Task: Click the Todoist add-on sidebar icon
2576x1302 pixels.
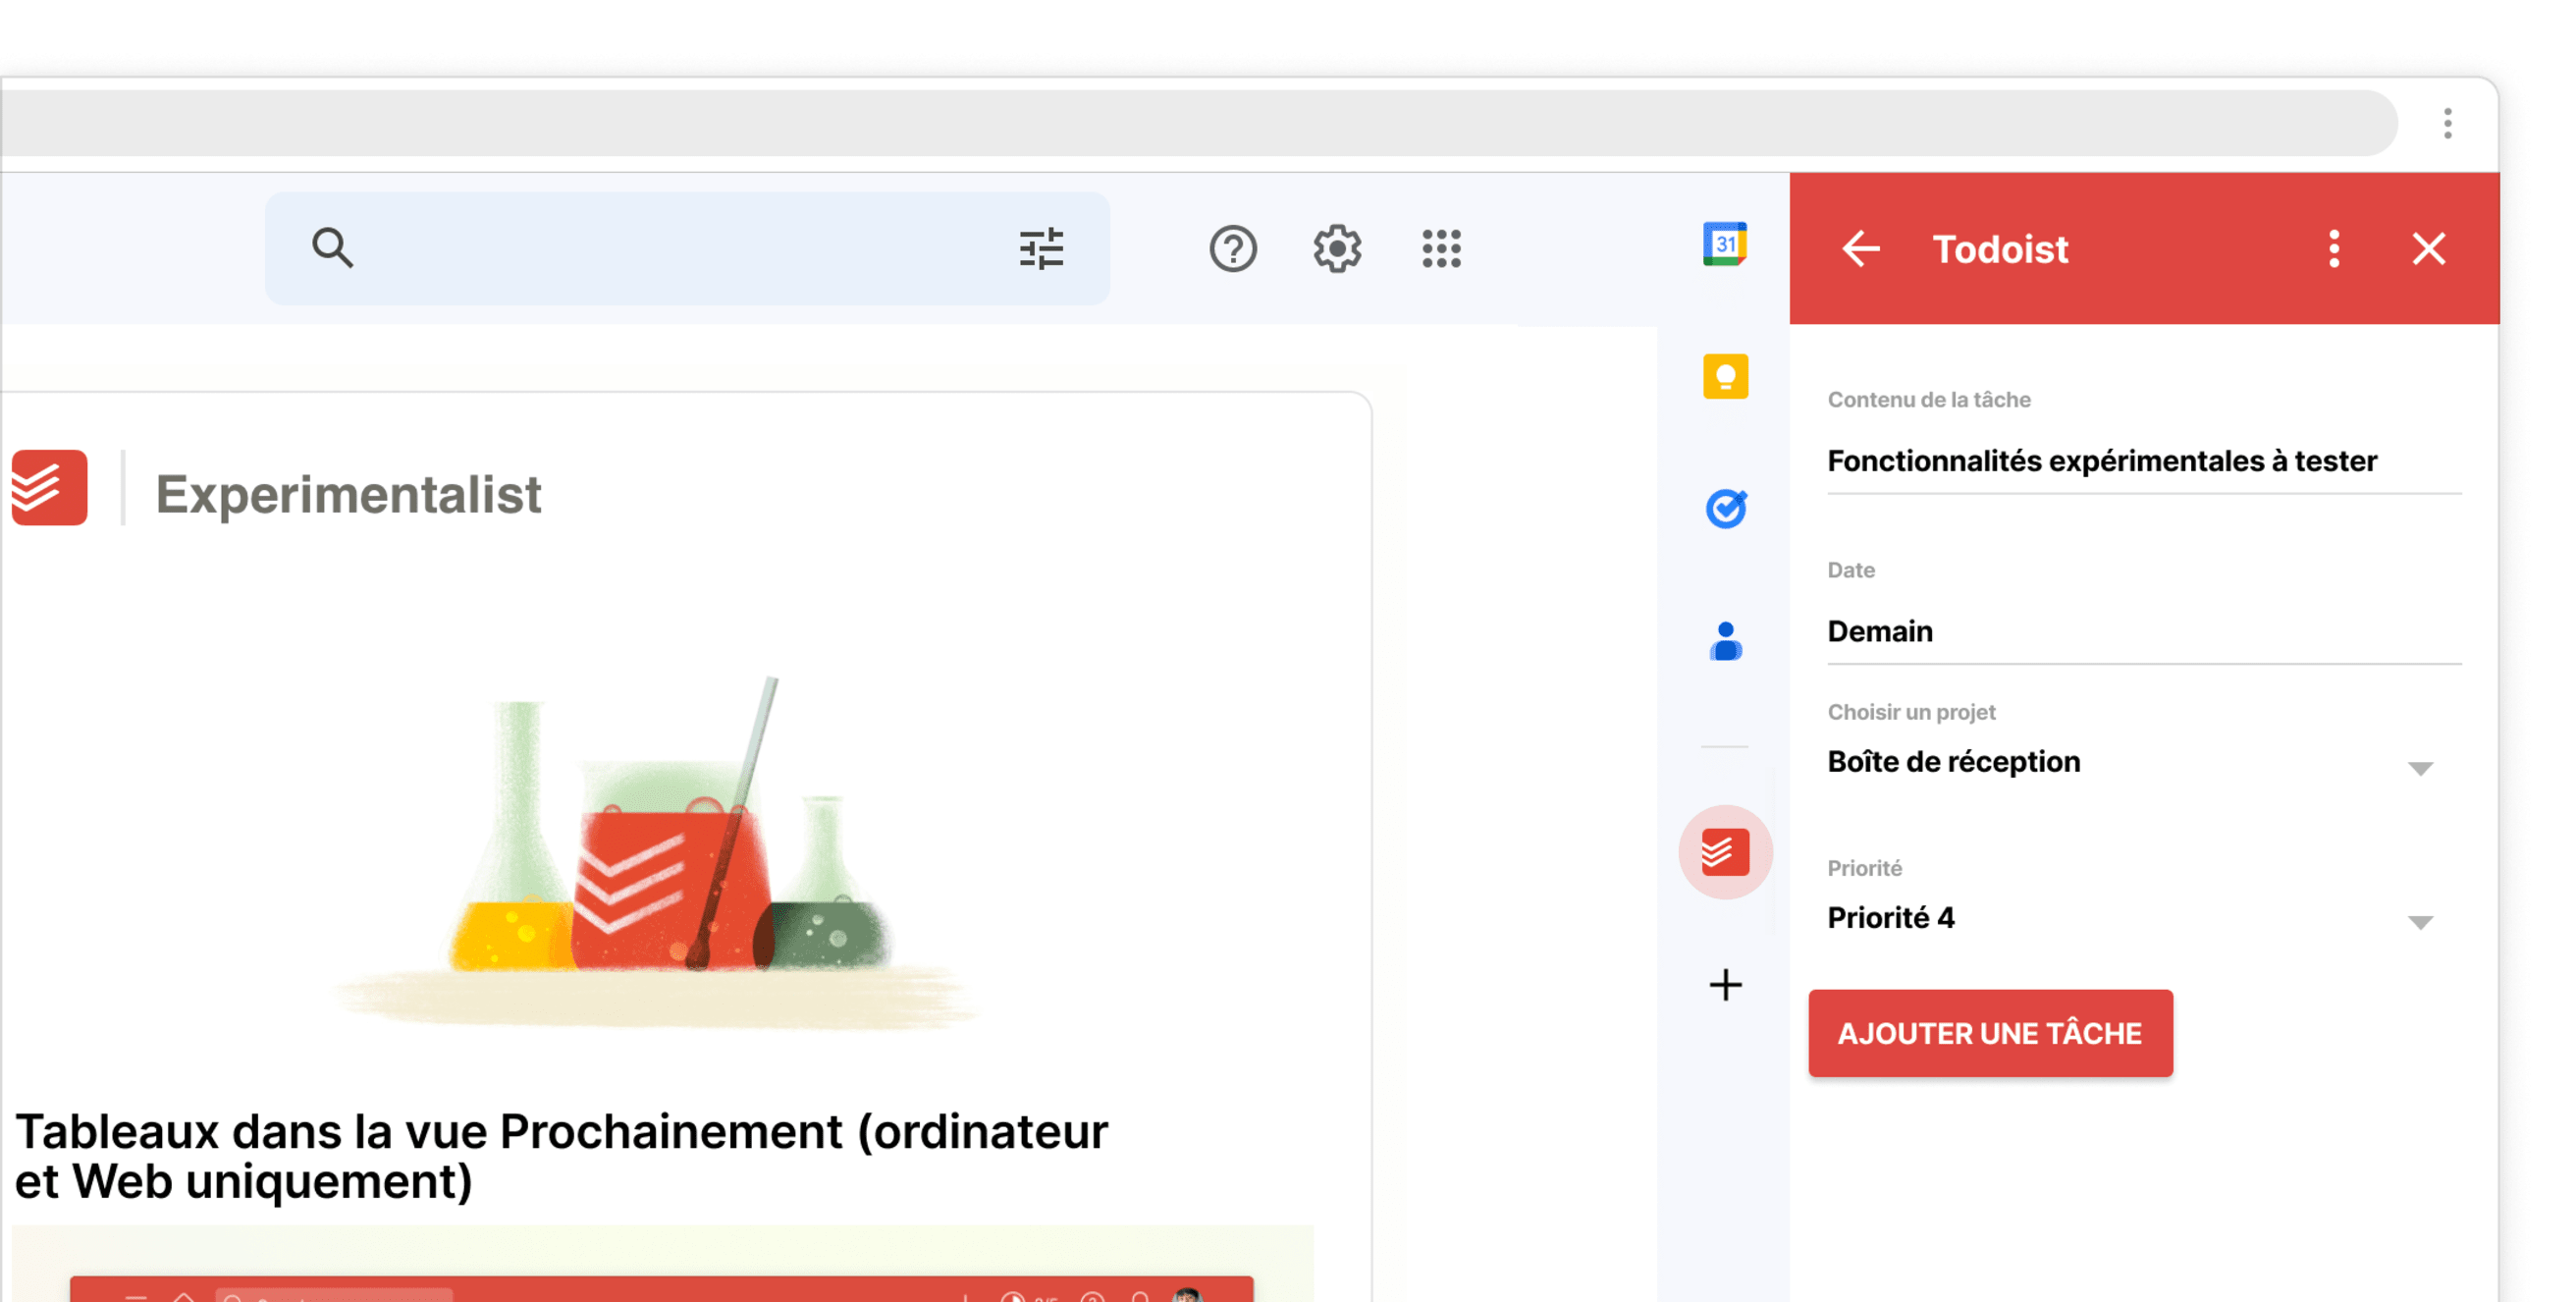Action: 1725,852
